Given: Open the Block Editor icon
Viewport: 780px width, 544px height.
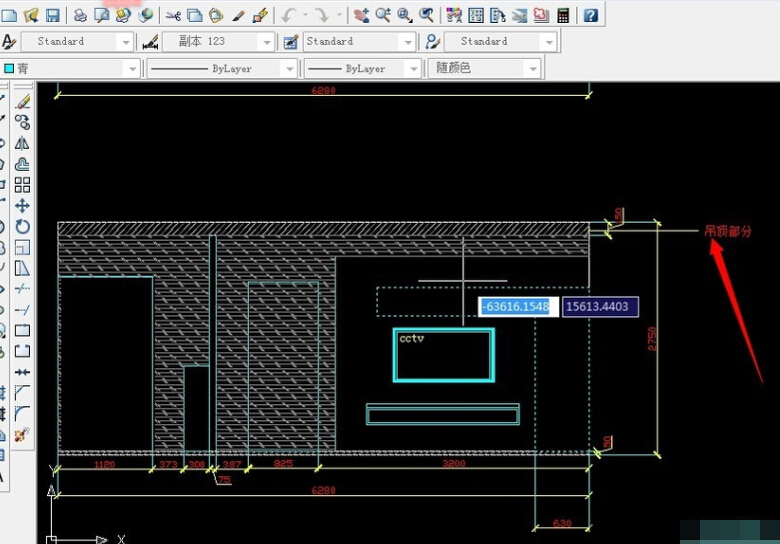Looking at the screenshot, I should pos(260,15).
